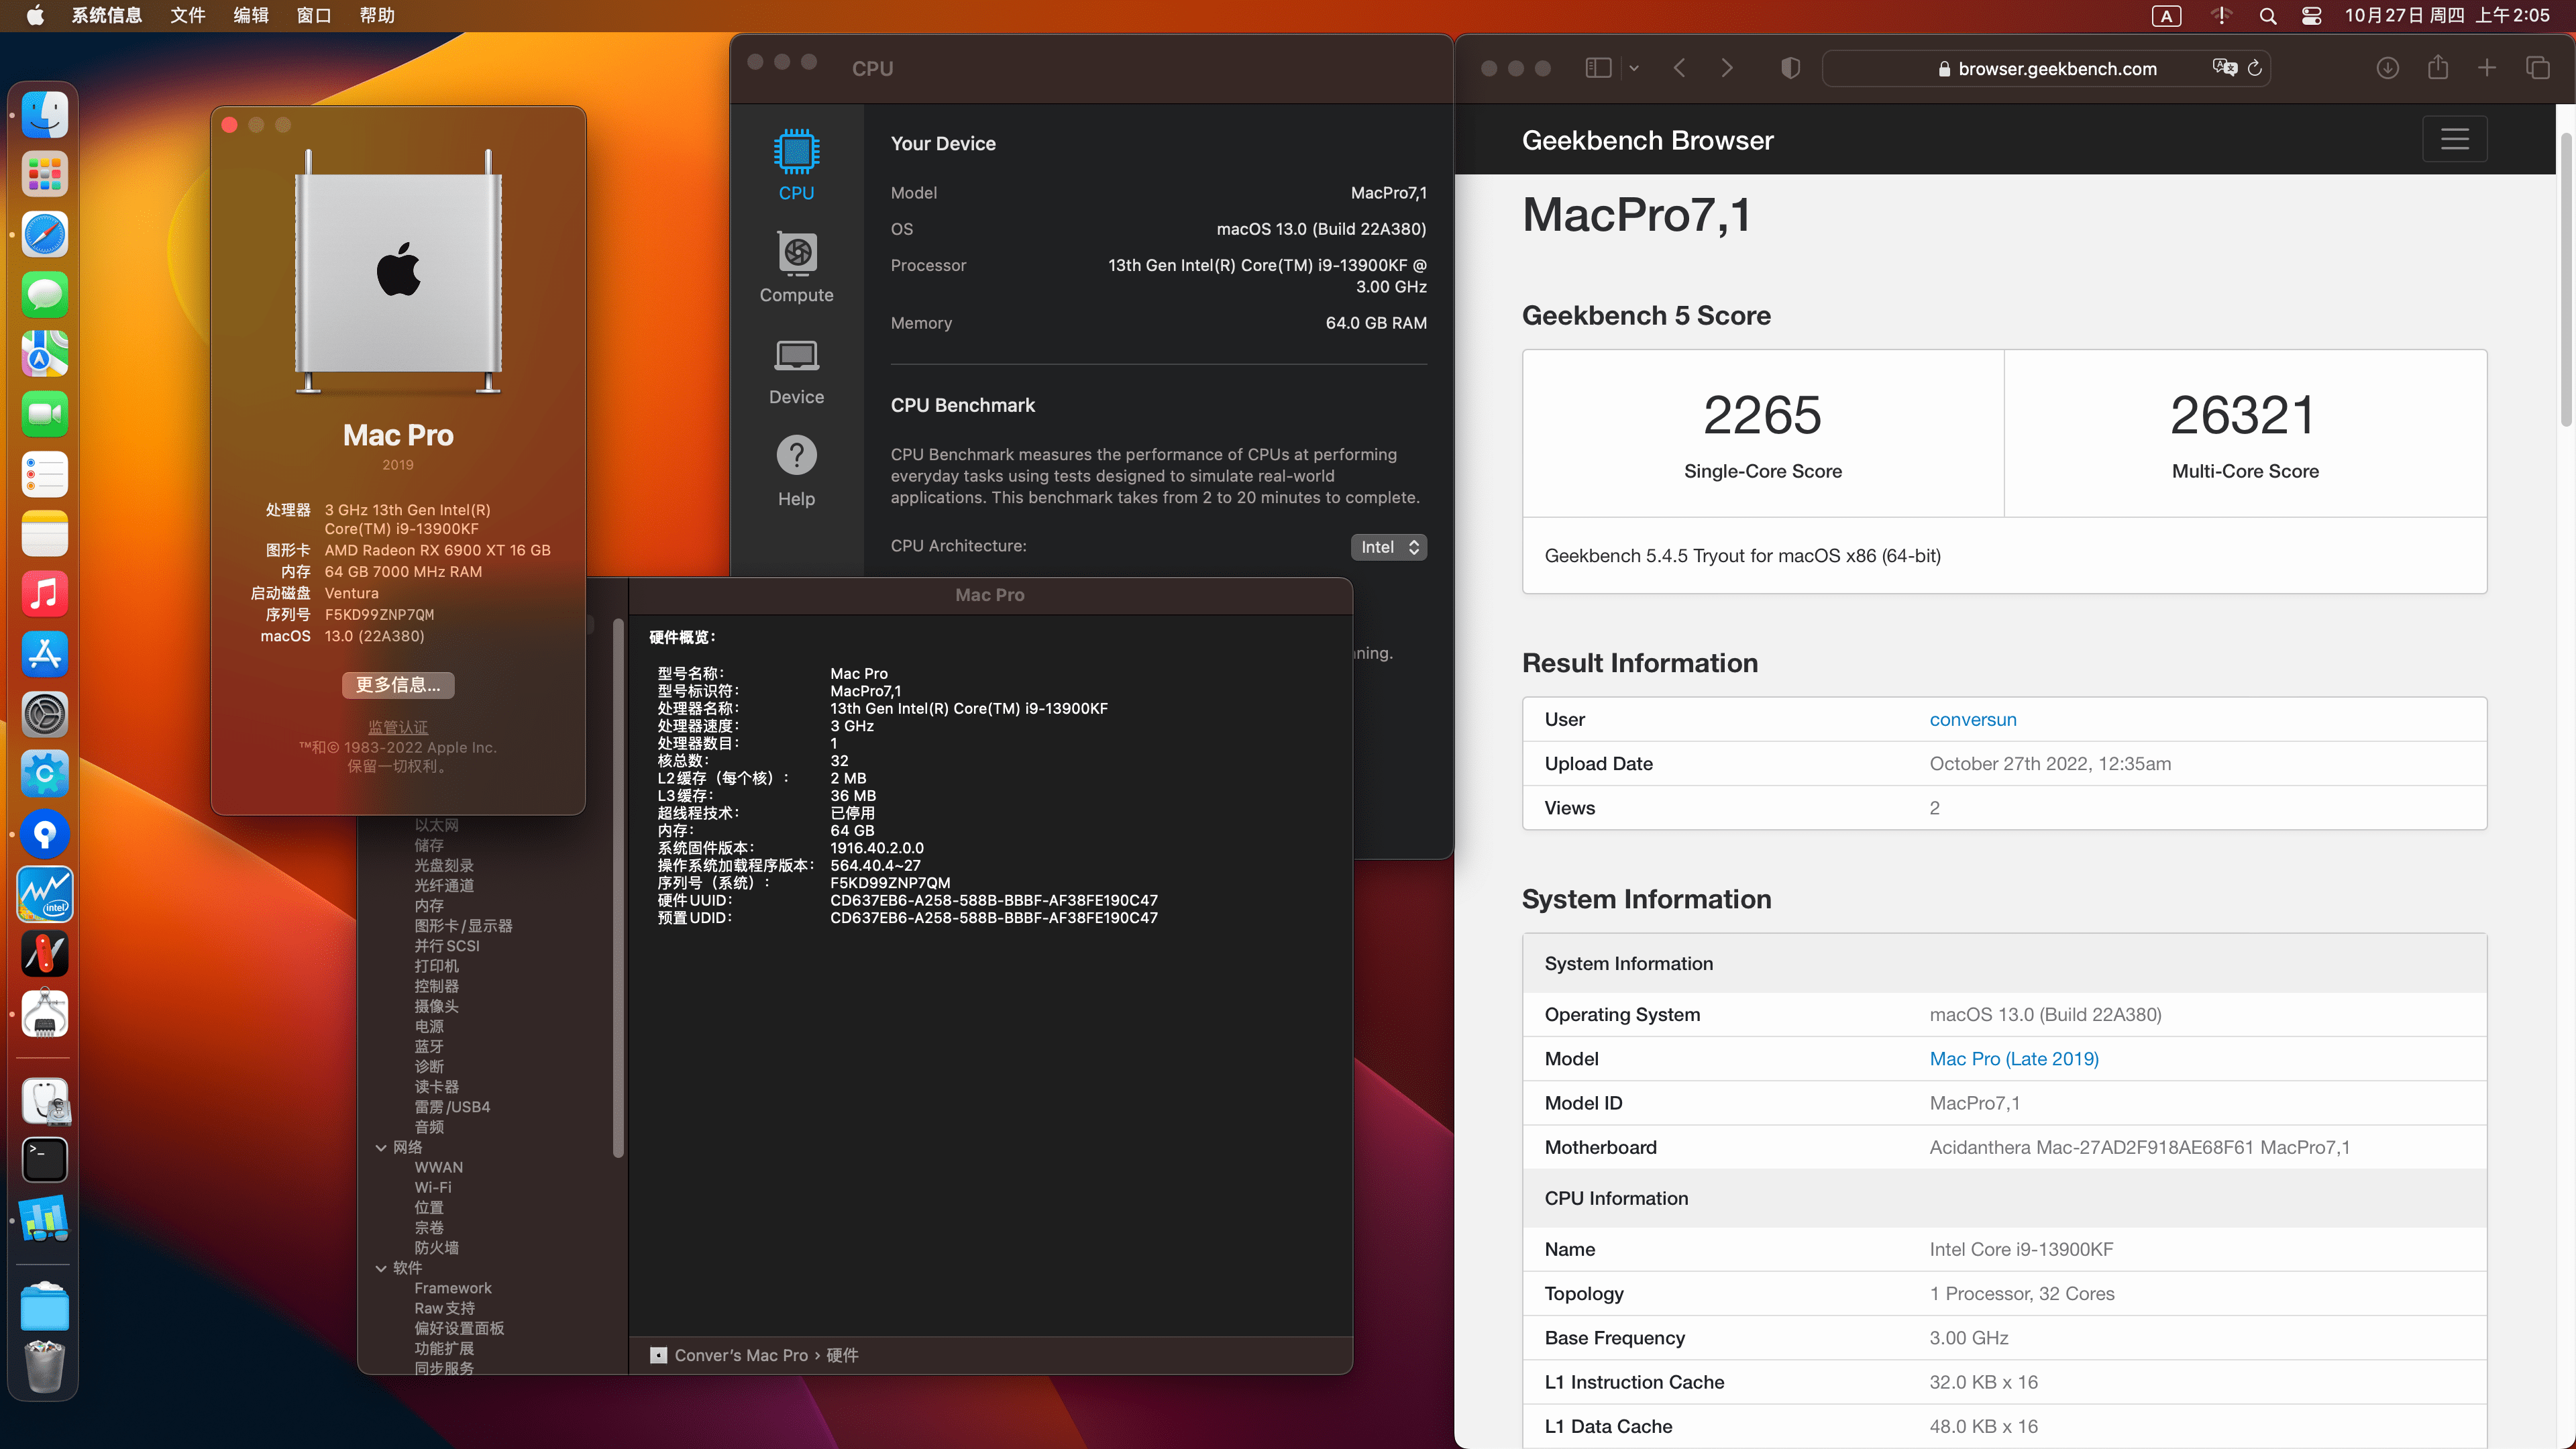2576x1449 pixels.
Task: Open Music from the Dock
Action: click(x=45, y=594)
